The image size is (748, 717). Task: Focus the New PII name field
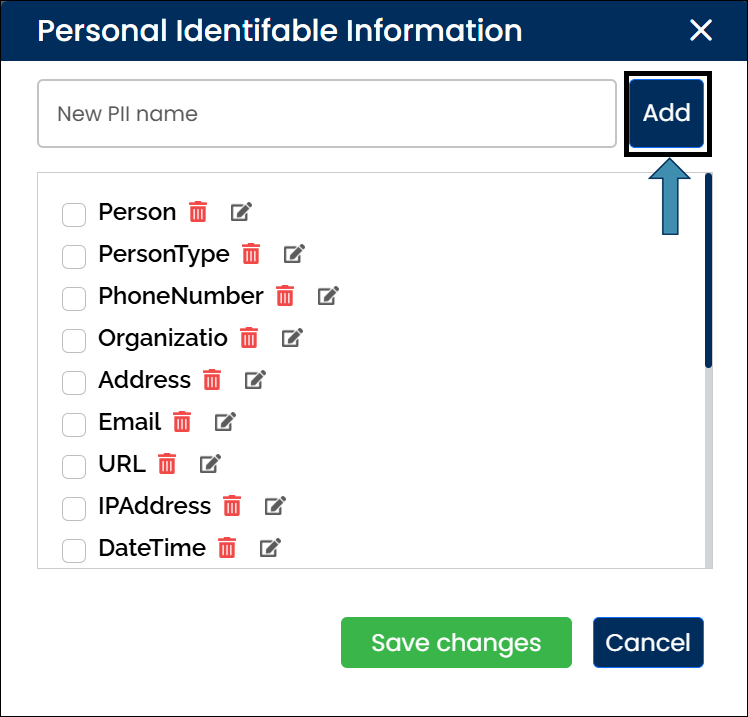click(326, 114)
